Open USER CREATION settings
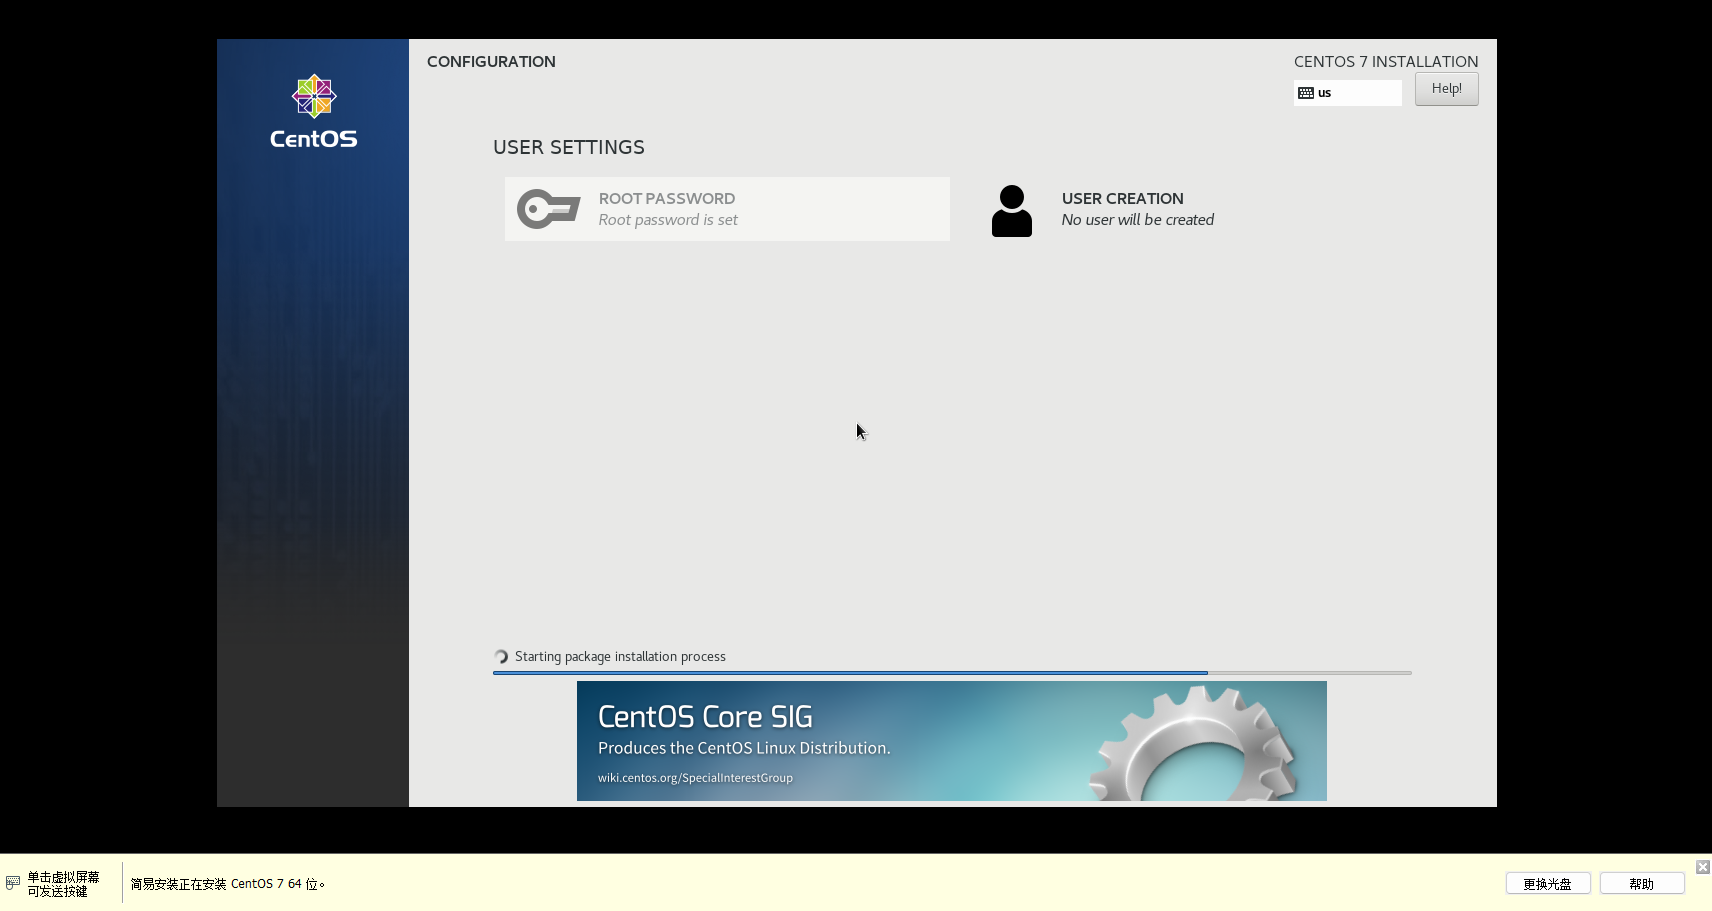Viewport: 1712px width, 911px height. [1190, 209]
